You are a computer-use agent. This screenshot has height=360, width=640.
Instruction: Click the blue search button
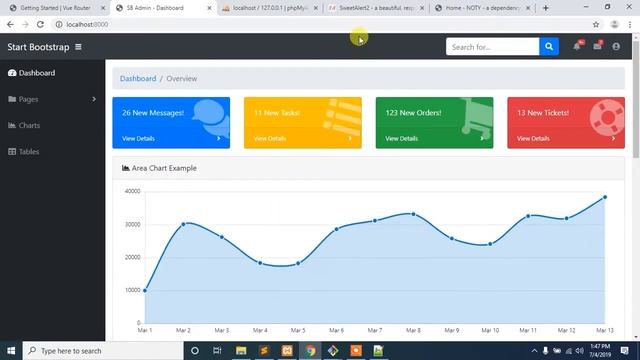click(x=549, y=47)
